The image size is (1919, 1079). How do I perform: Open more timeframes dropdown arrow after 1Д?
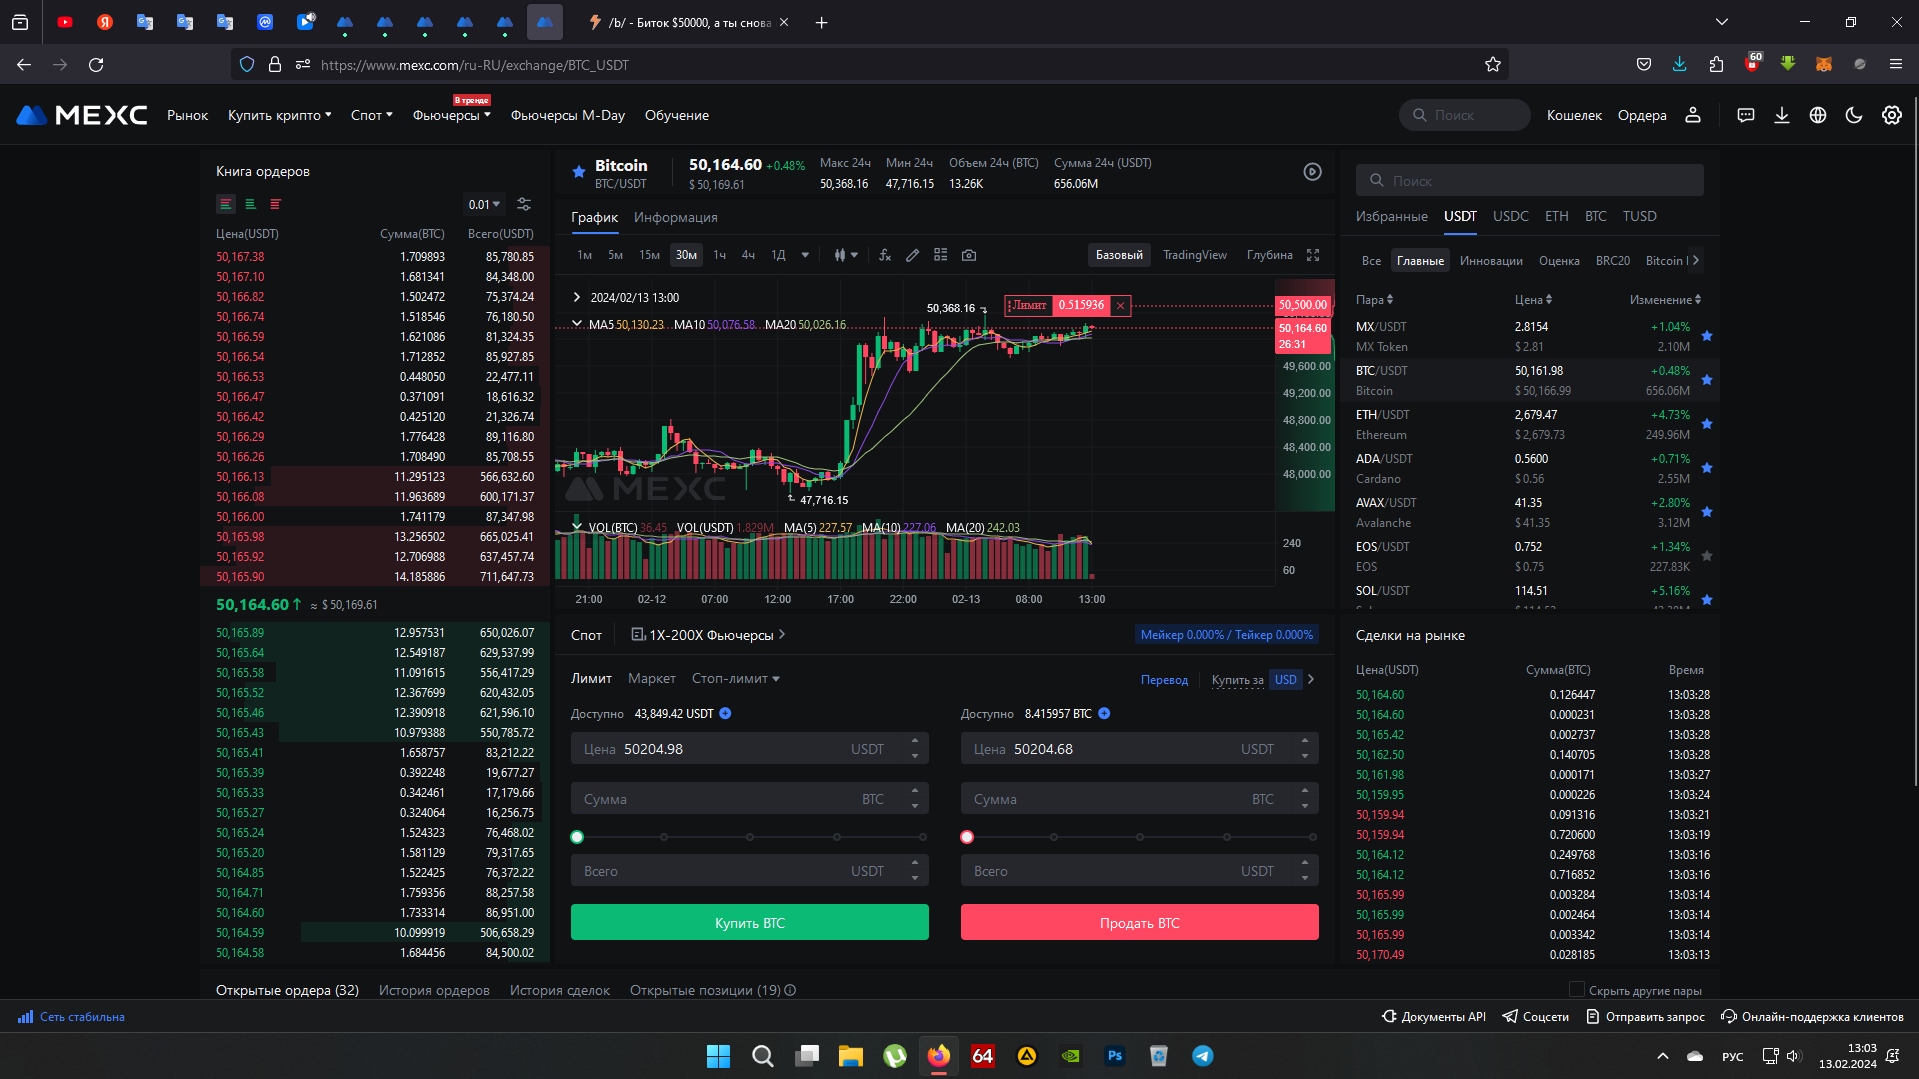tap(805, 255)
